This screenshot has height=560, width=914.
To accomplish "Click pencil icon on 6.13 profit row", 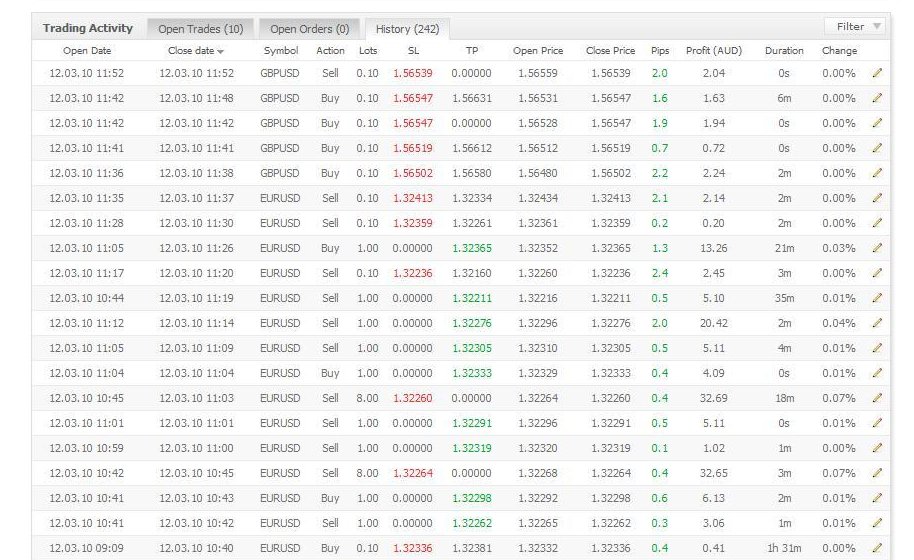I will coord(877,498).
